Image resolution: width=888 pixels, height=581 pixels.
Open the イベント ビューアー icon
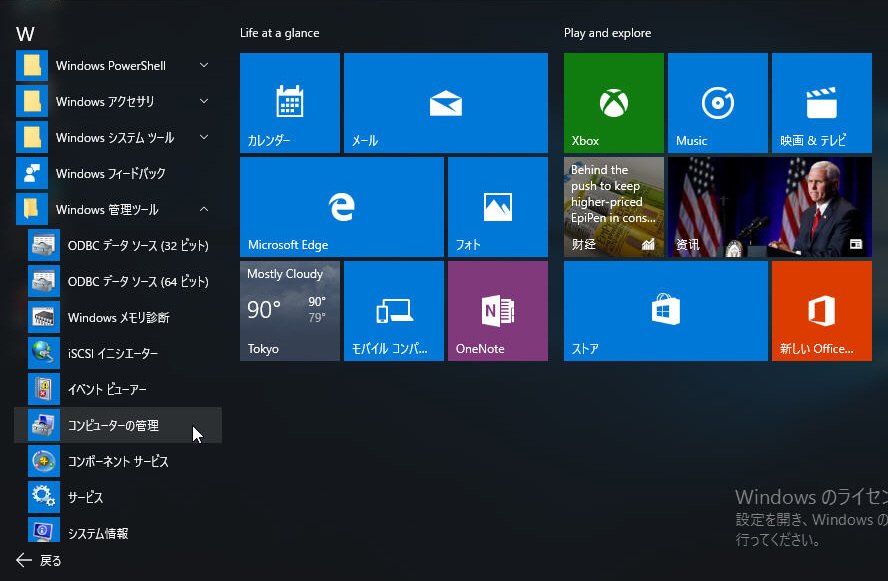[44, 389]
